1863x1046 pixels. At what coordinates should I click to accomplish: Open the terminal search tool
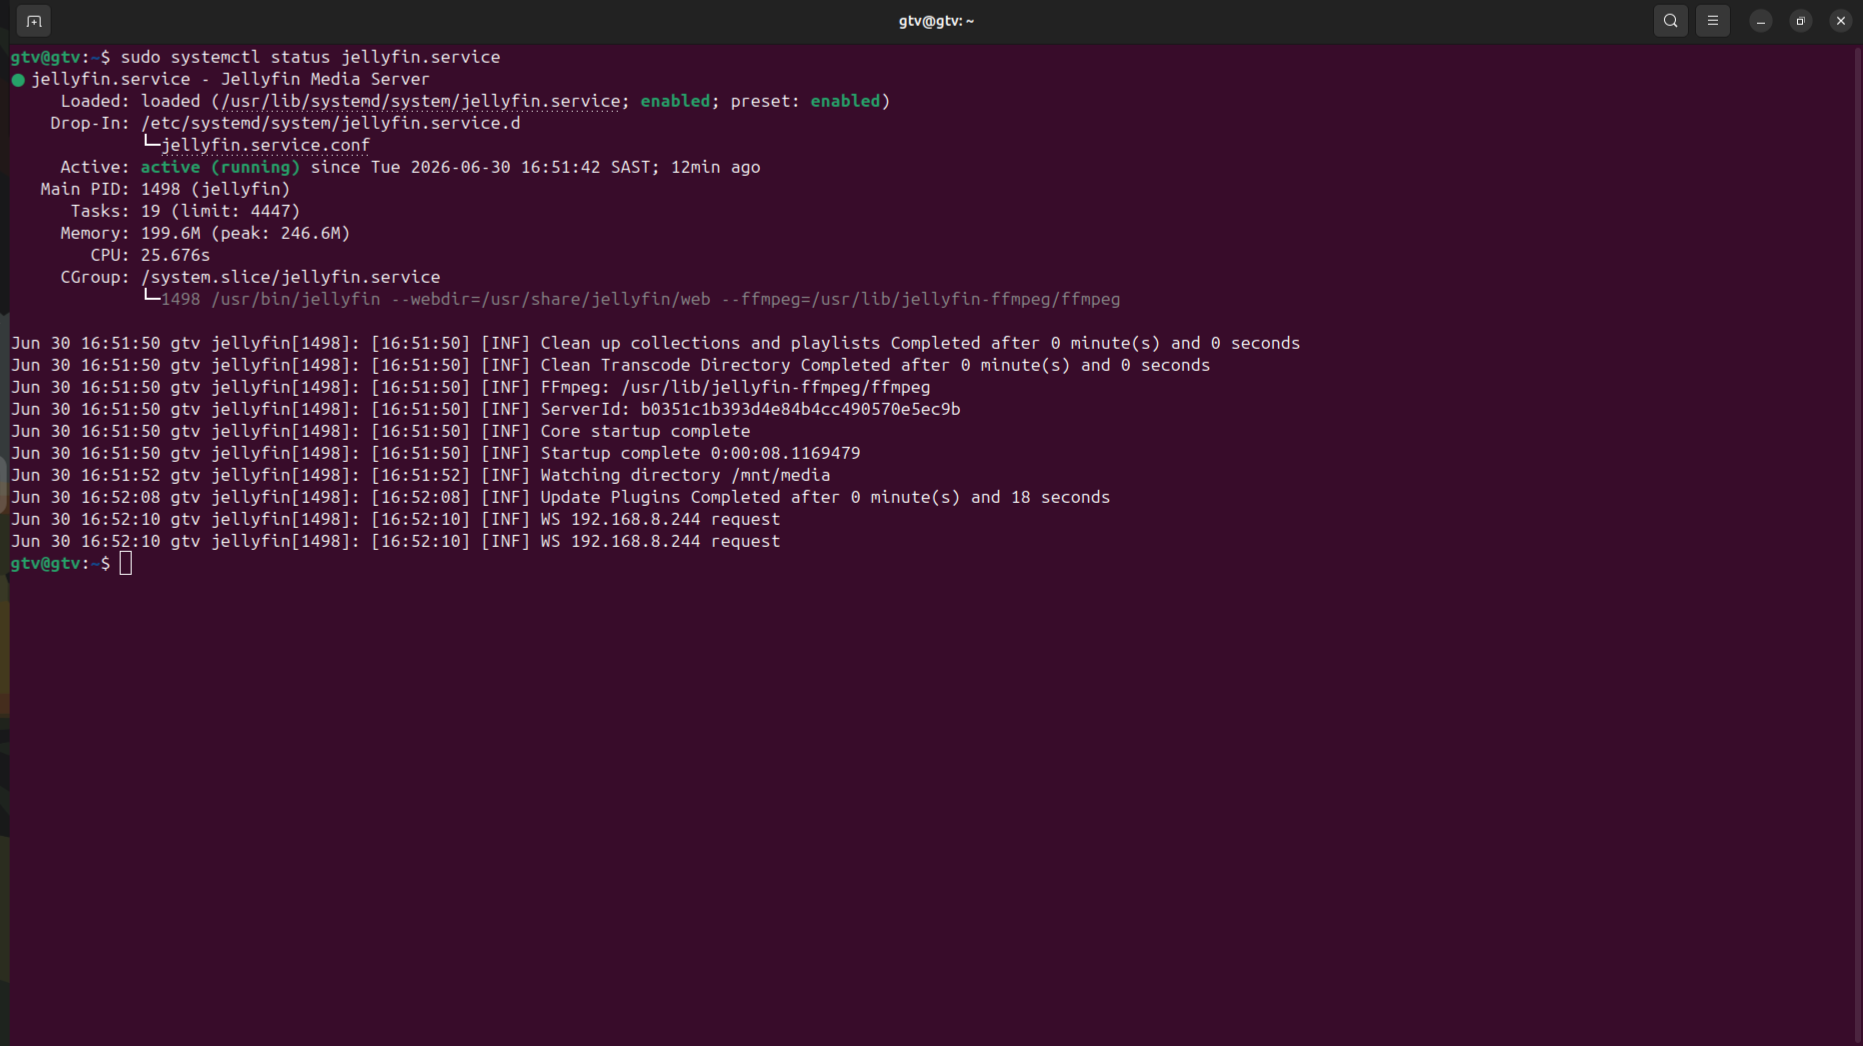[1670, 21]
